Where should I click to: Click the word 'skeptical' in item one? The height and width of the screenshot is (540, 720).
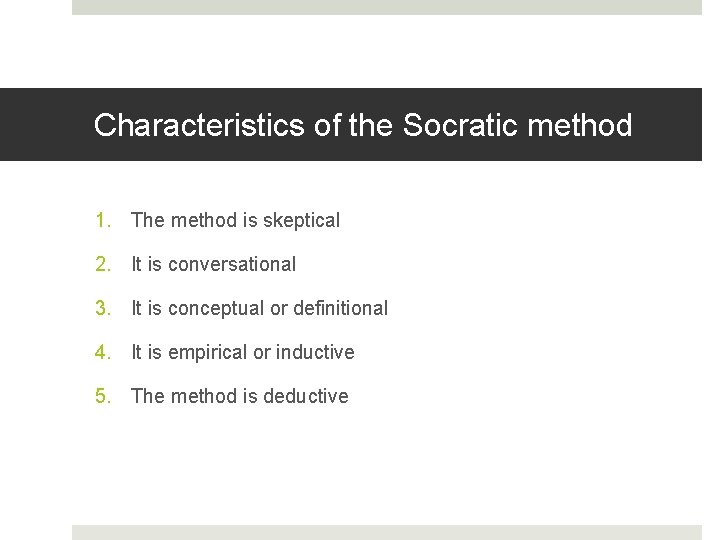tap(301, 220)
